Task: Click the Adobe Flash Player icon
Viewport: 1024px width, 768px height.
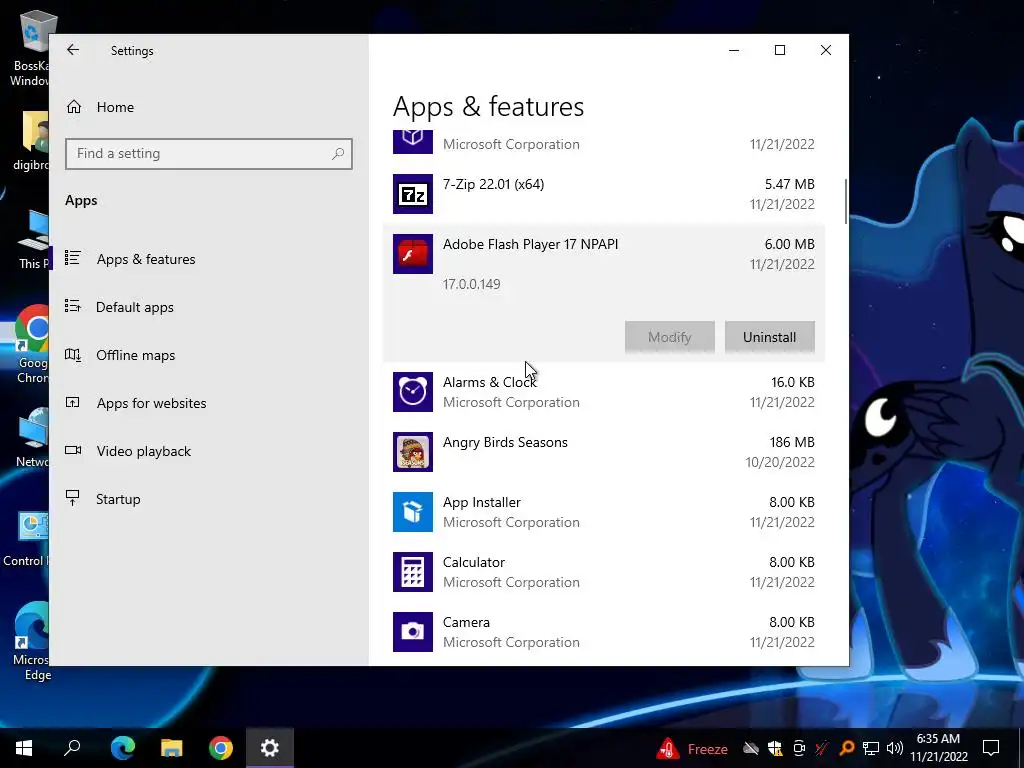Action: tap(413, 254)
